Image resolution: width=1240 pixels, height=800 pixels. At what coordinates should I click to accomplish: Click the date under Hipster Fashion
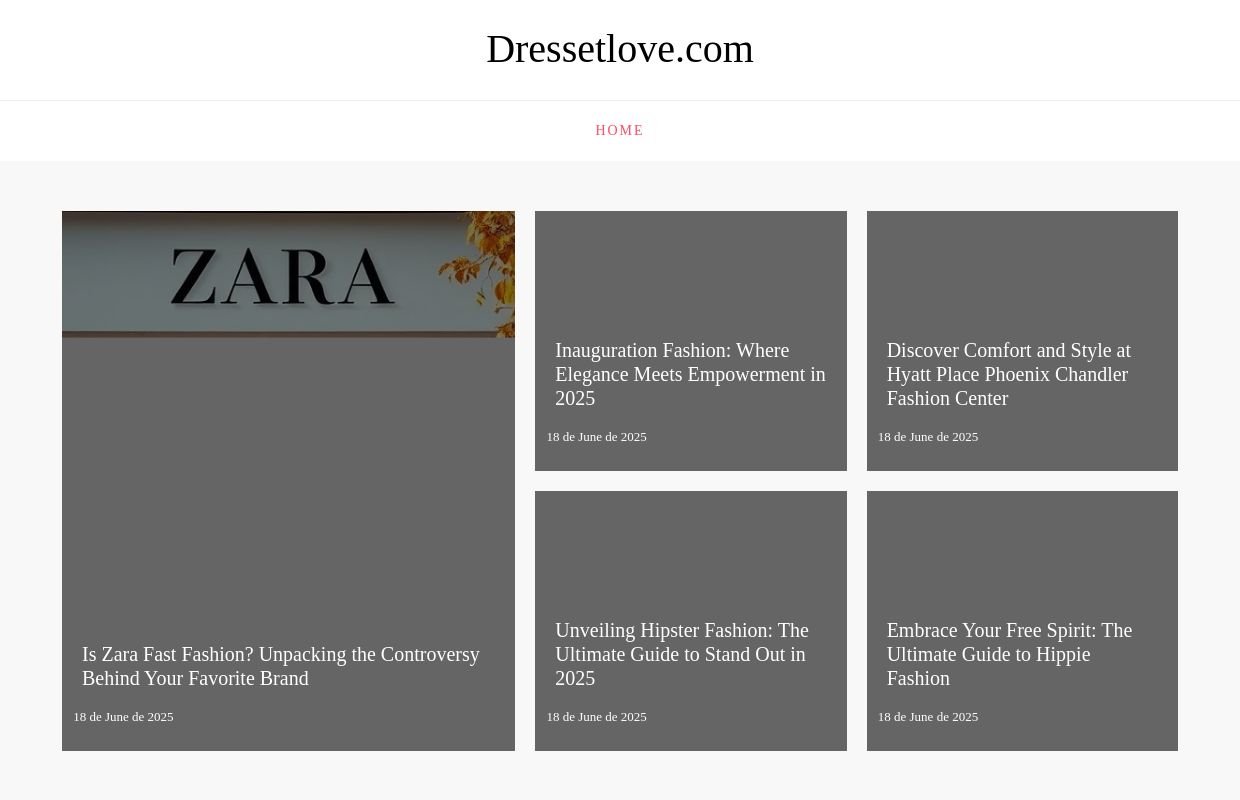(x=596, y=717)
